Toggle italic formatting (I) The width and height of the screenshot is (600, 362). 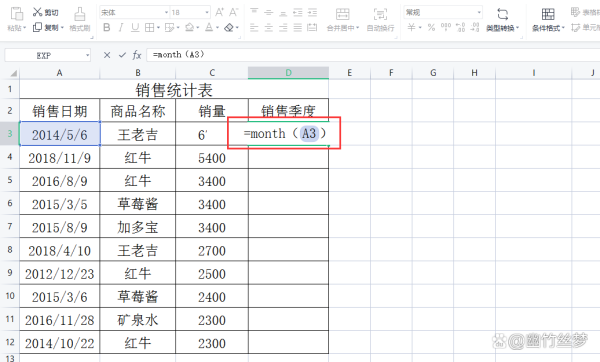121,28
